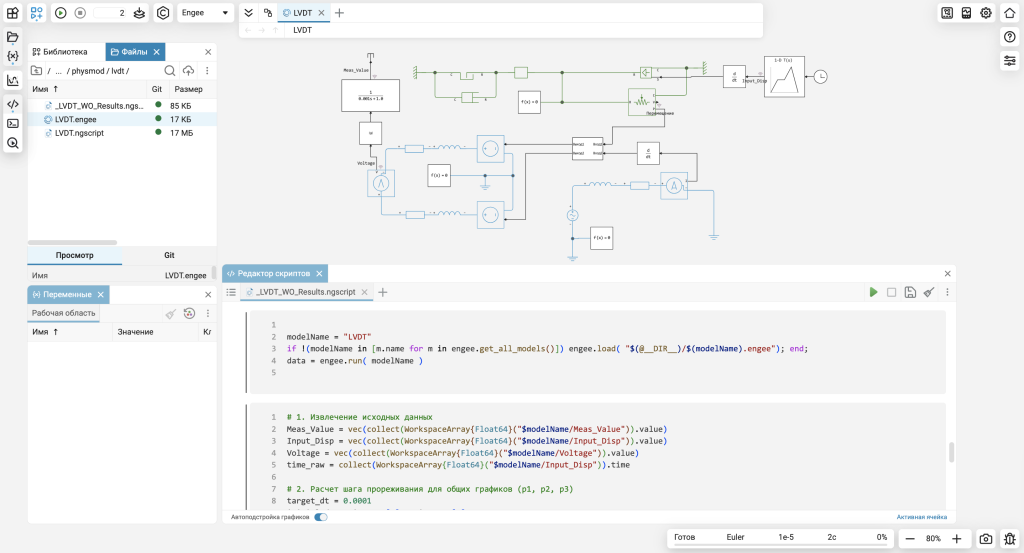Viewport: 1024px width, 553px height.
Task: Open the camera screenshot tool
Action: click(x=985, y=539)
